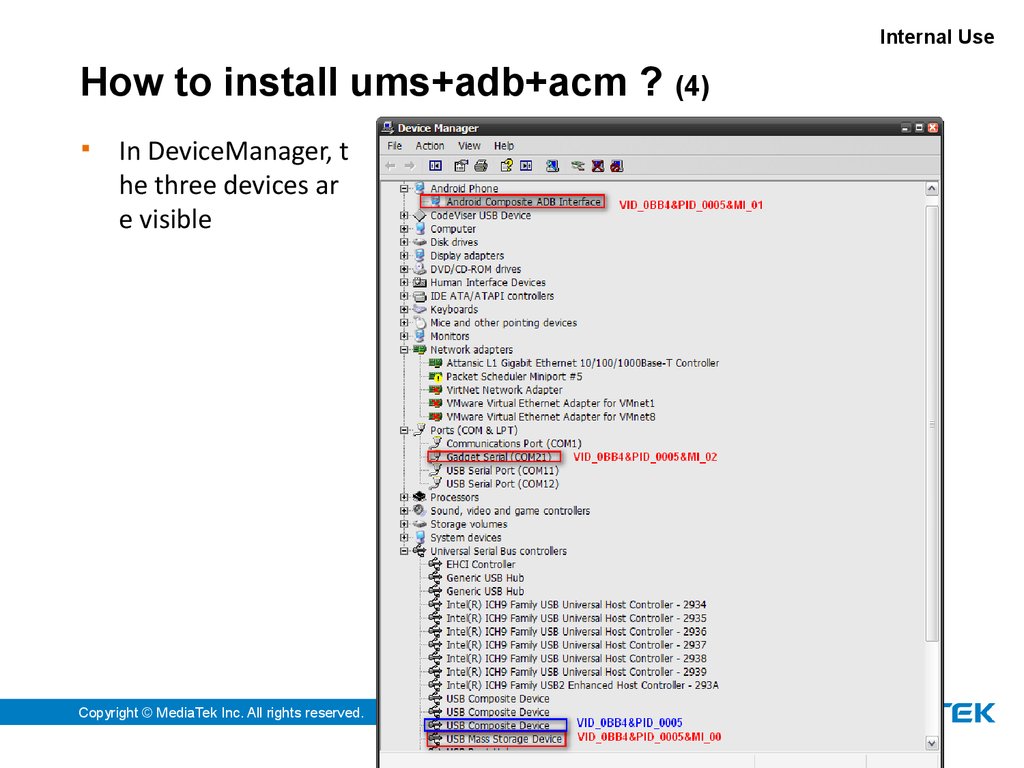Viewport: 1024px width, 768px height.
Task: Select the Host Controller - 2937 entry
Action: 576,645
